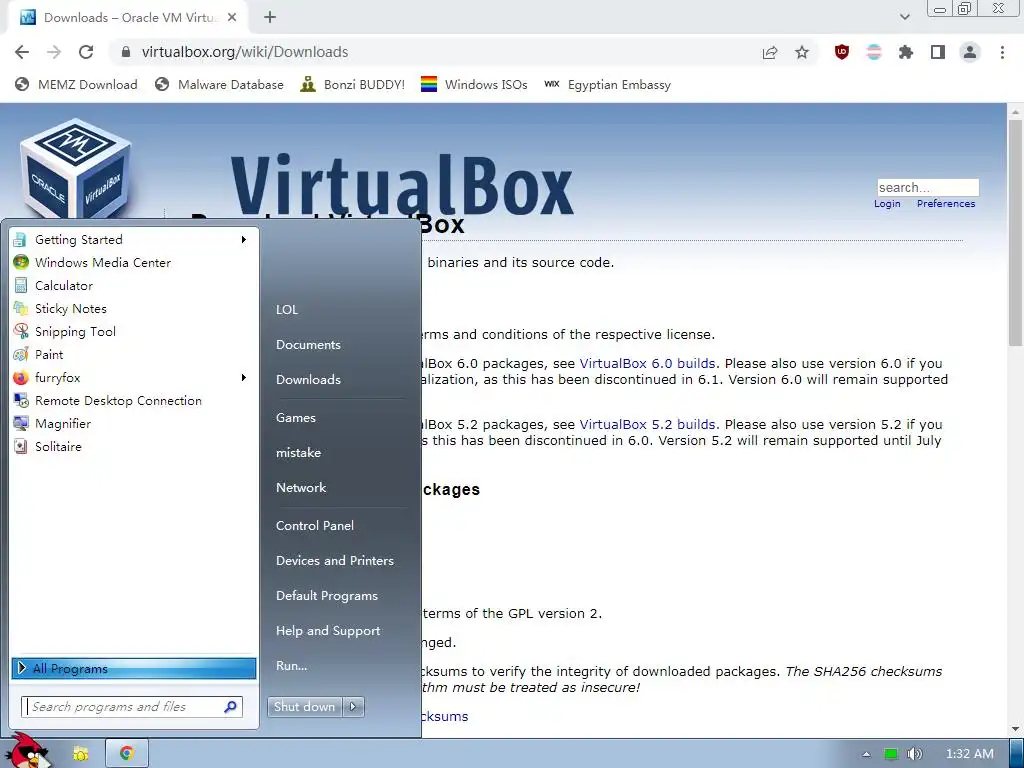Open LOL user folder in Start menu

tap(287, 310)
